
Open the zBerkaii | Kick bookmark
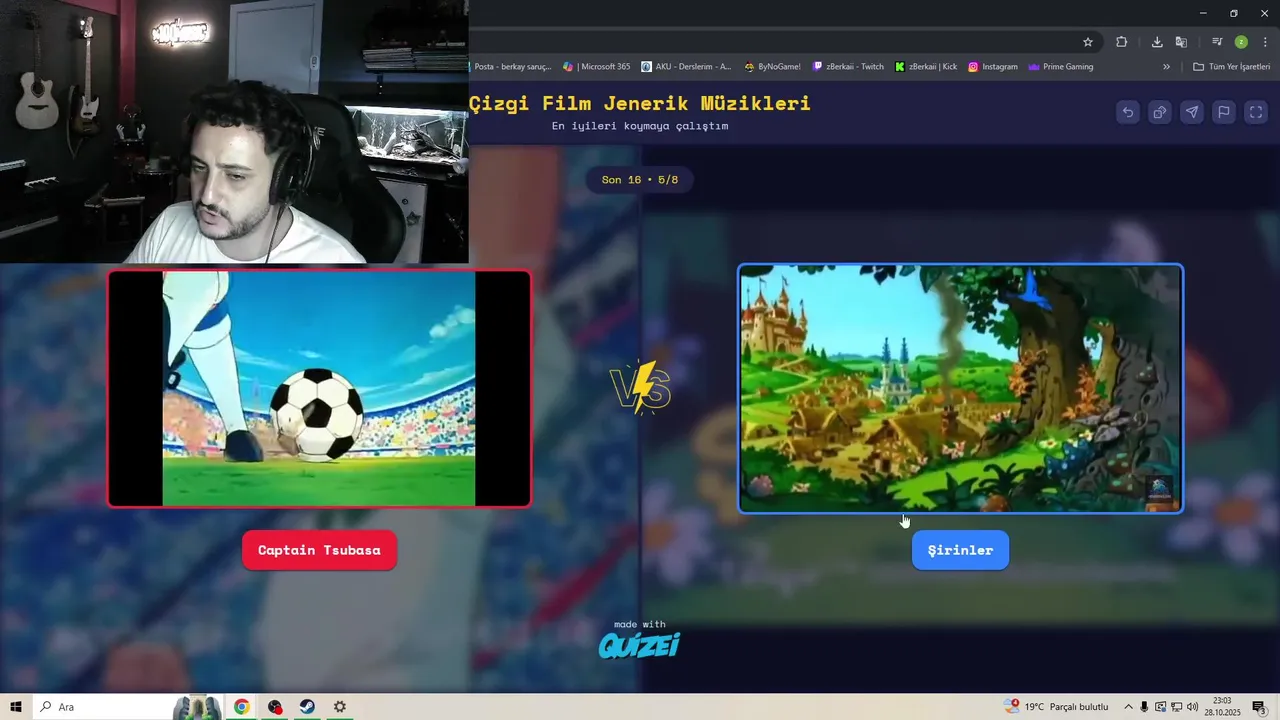926,67
